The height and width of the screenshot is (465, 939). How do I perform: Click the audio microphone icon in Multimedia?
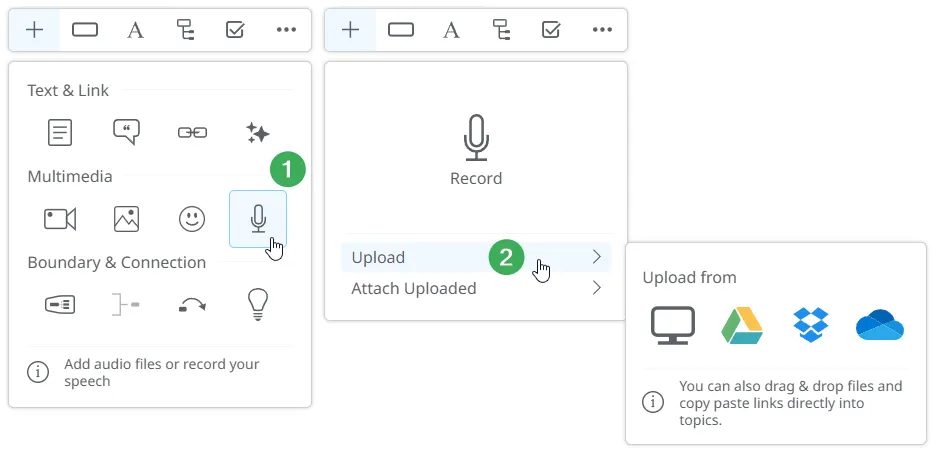pyautogui.click(x=258, y=218)
